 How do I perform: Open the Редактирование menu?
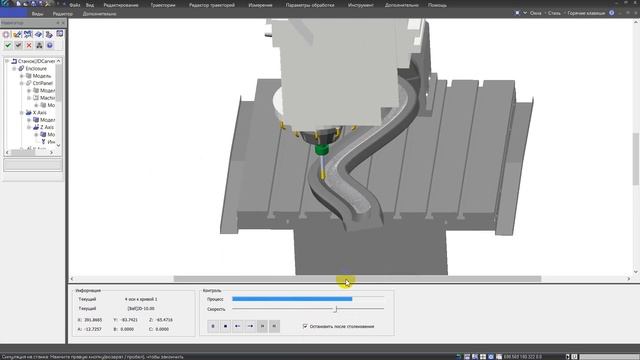pos(121,5)
